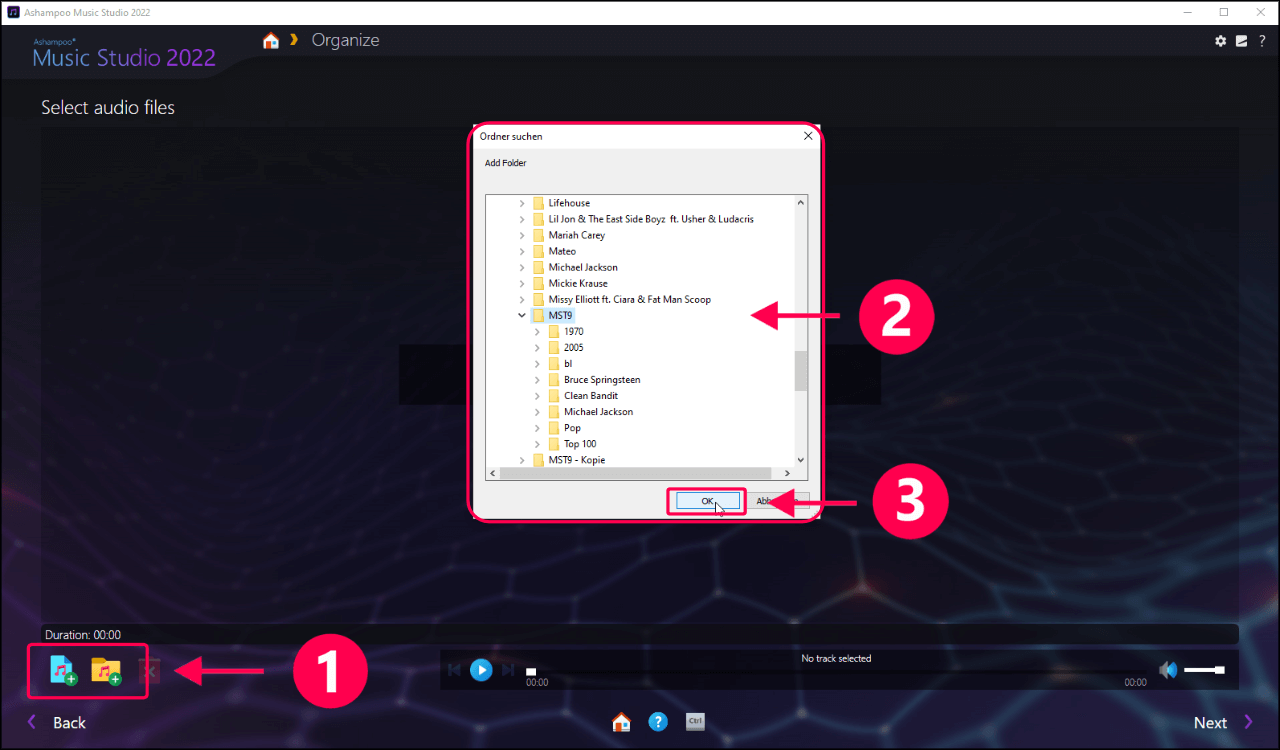Expand the 2005 subfolder
This screenshot has width=1280, height=750.
pyautogui.click(x=538, y=347)
